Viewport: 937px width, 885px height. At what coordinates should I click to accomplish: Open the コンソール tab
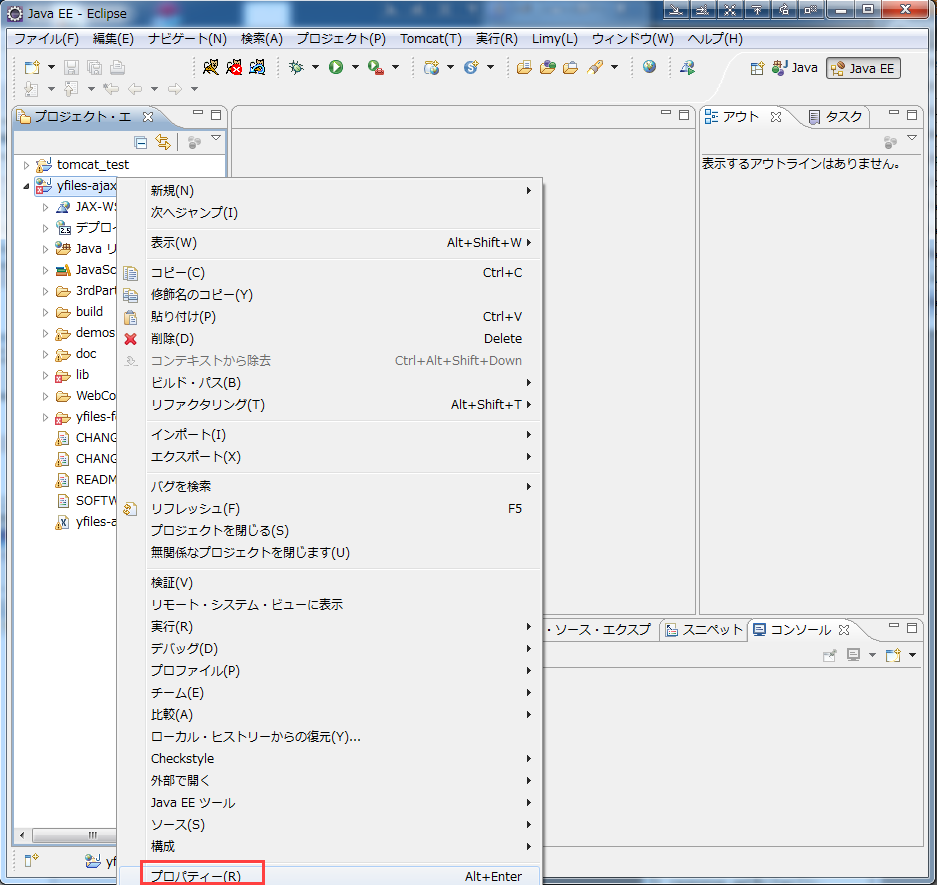(x=798, y=630)
